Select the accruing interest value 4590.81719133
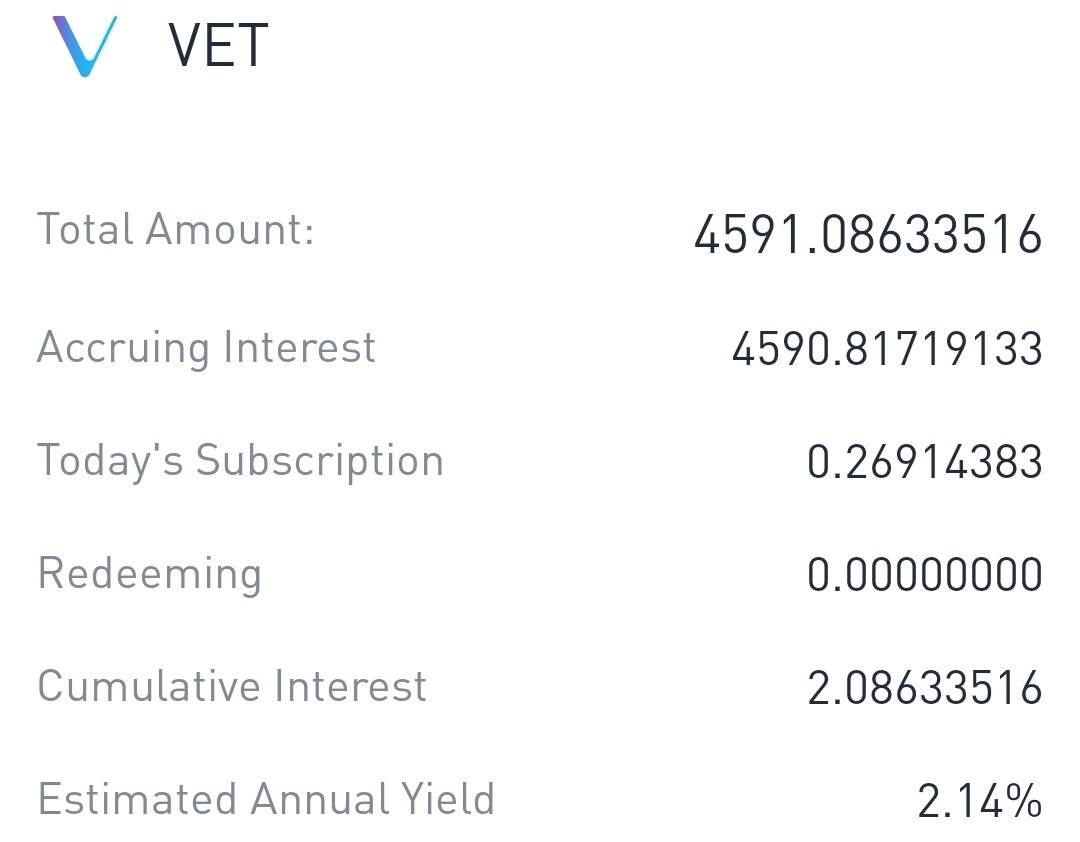The image size is (1080, 842). point(887,349)
